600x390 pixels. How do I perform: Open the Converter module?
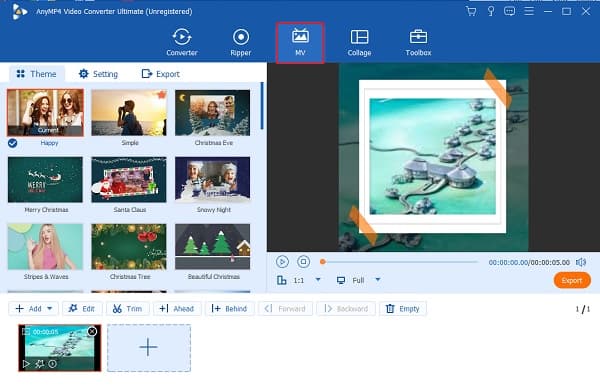tap(182, 42)
